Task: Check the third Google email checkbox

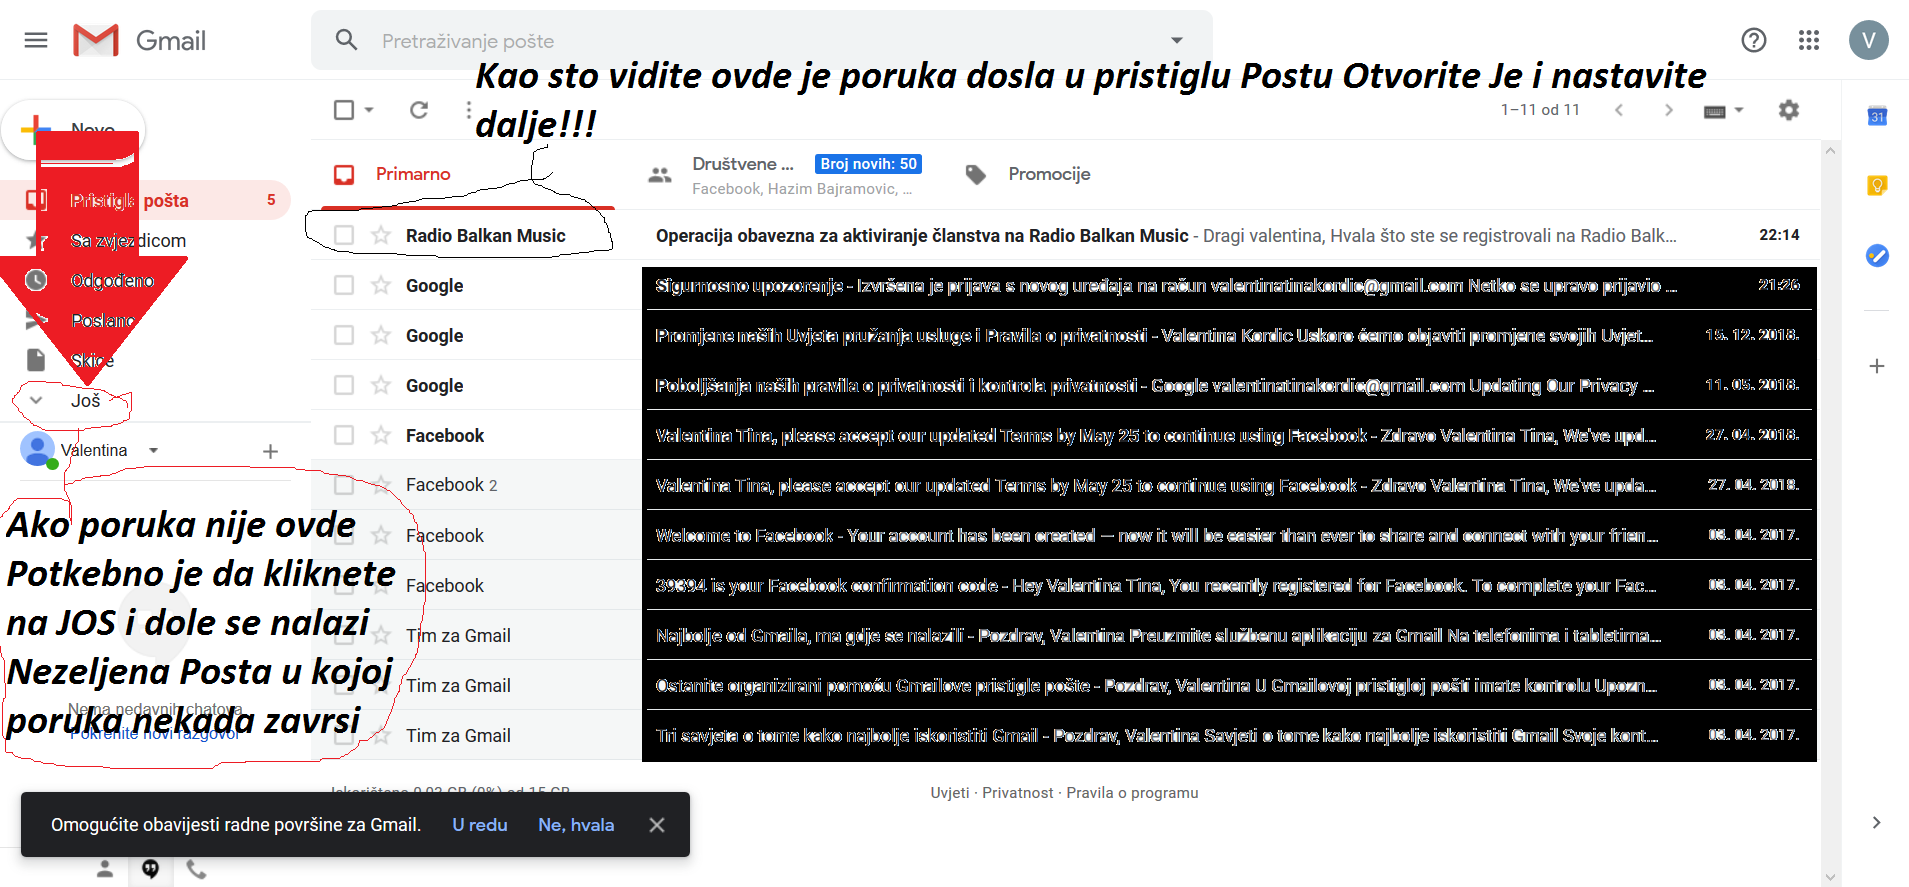Action: 344,385
